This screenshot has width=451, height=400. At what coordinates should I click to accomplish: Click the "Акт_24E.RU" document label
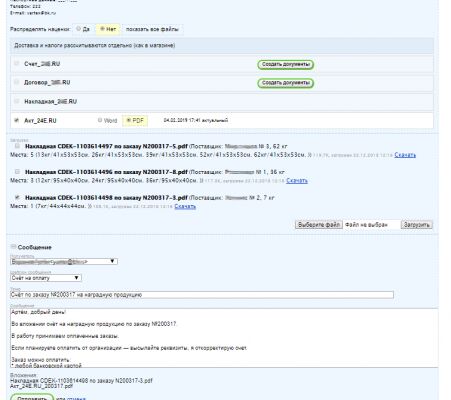point(40,121)
